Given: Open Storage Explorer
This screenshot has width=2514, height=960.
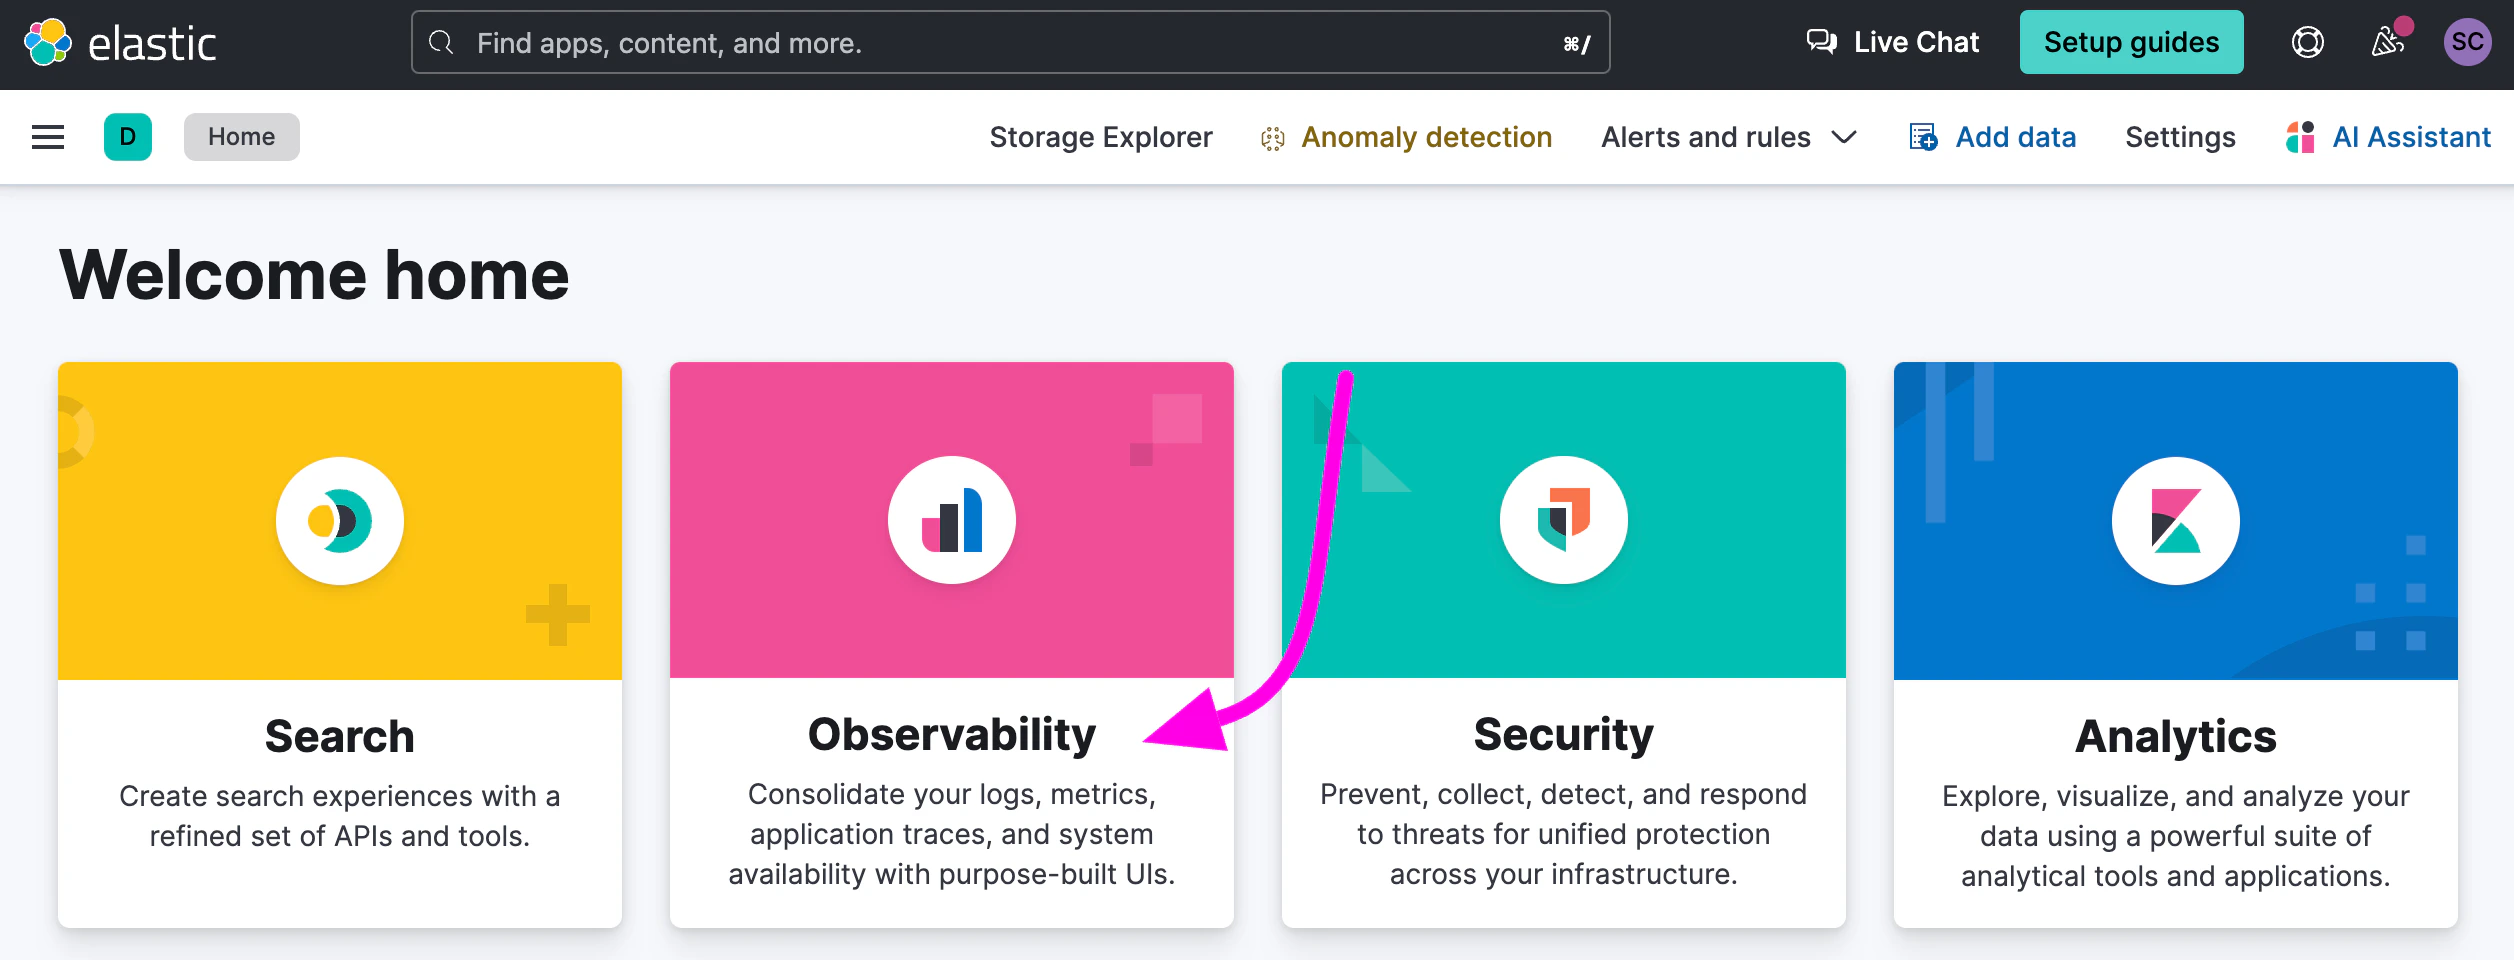Looking at the screenshot, I should tap(1100, 137).
